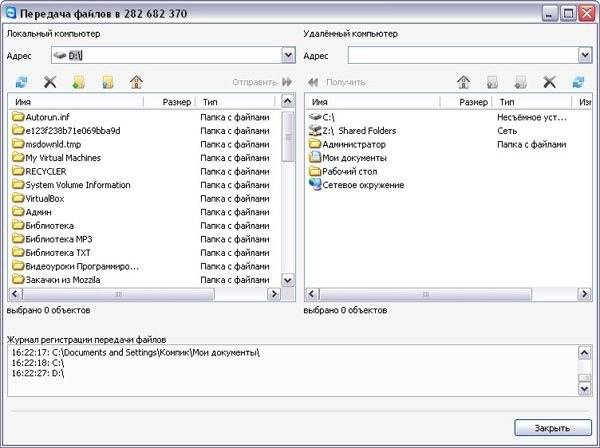Sort local files by Размер column
The image size is (600, 448).
pyautogui.click(x=170, y=102)
